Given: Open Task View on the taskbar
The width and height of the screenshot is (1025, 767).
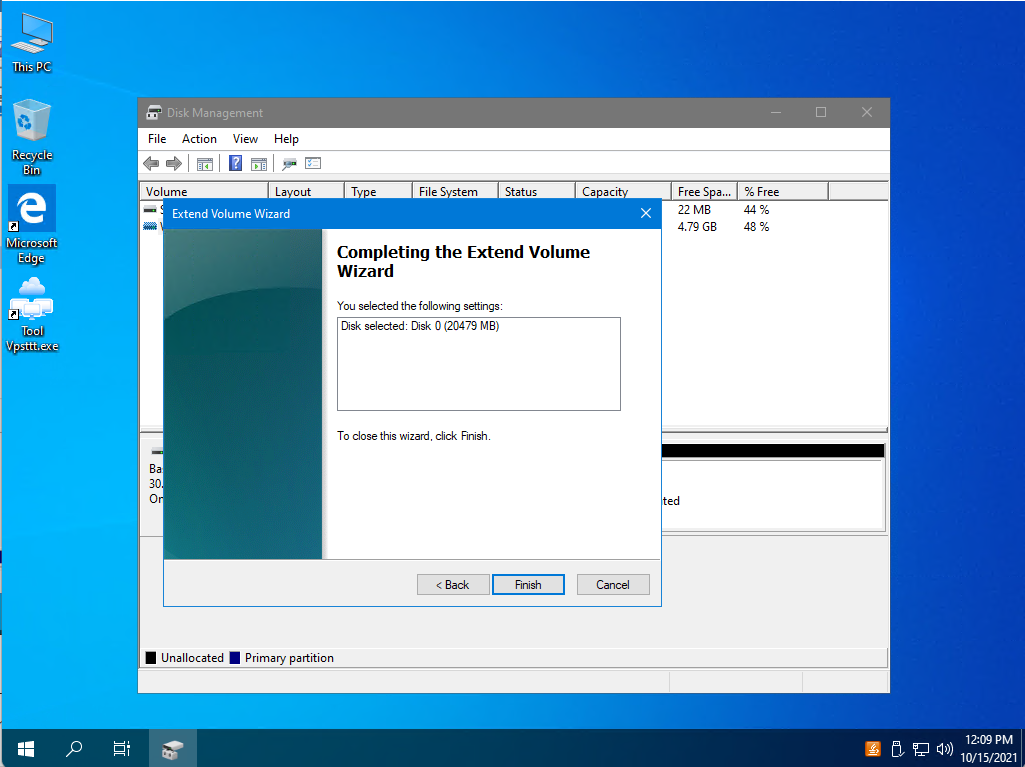Looking at the screenshot, I should coord(122,748).
